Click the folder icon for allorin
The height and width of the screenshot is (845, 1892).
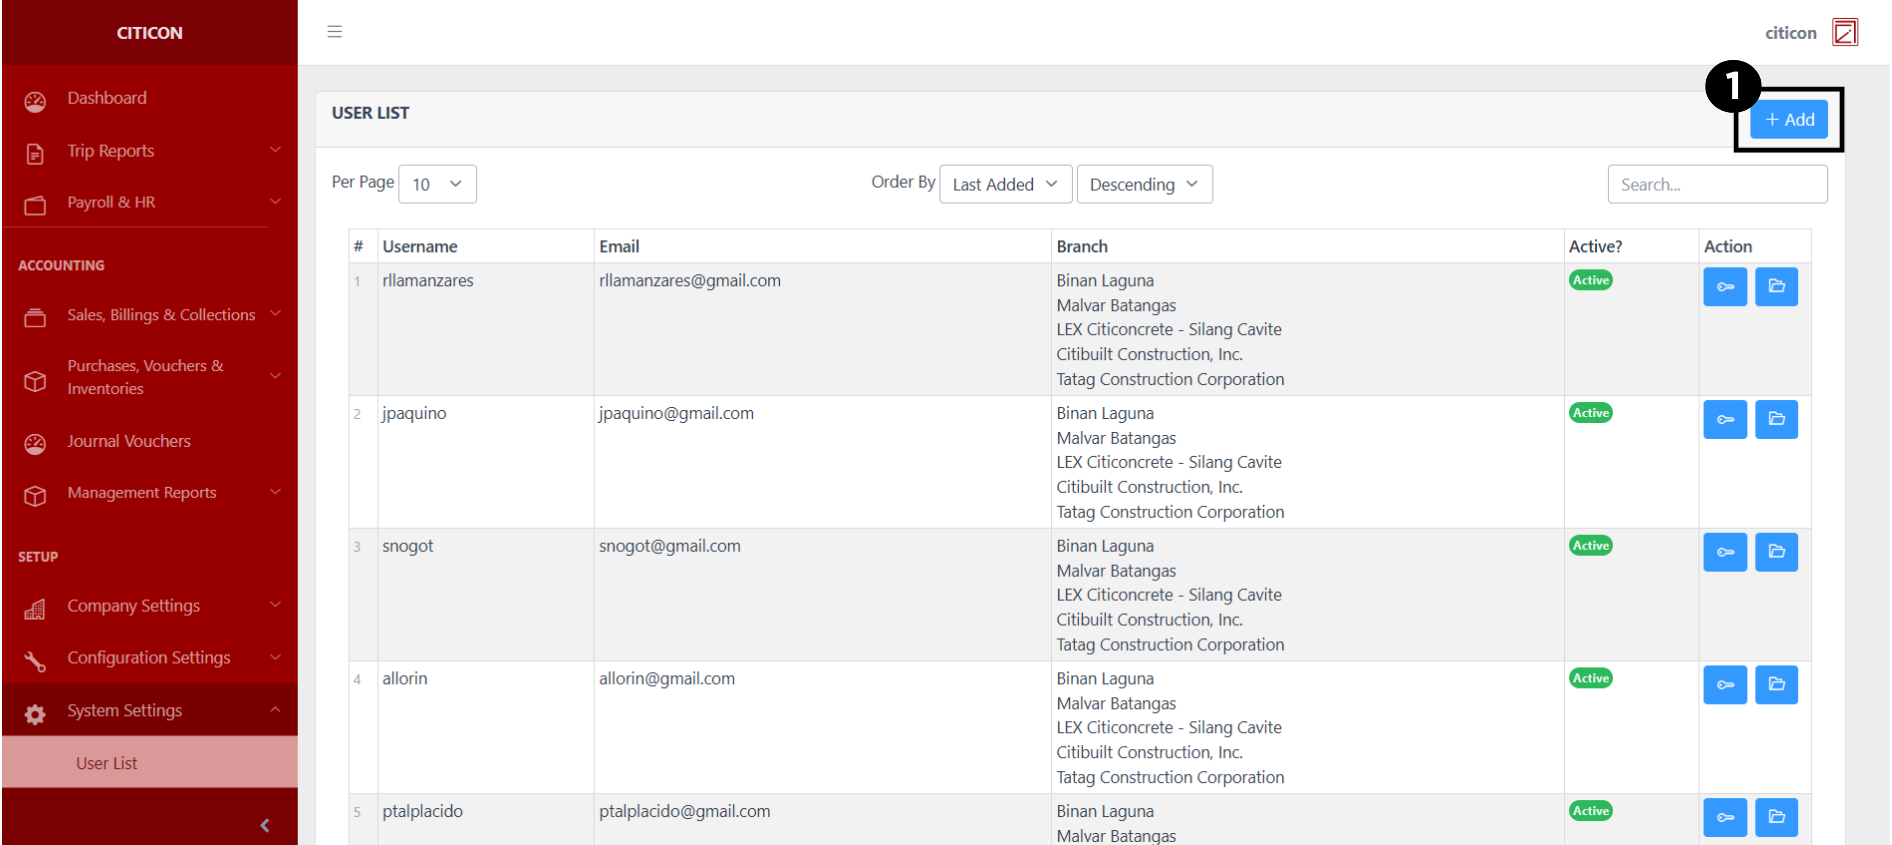(x=1776, y=685)
